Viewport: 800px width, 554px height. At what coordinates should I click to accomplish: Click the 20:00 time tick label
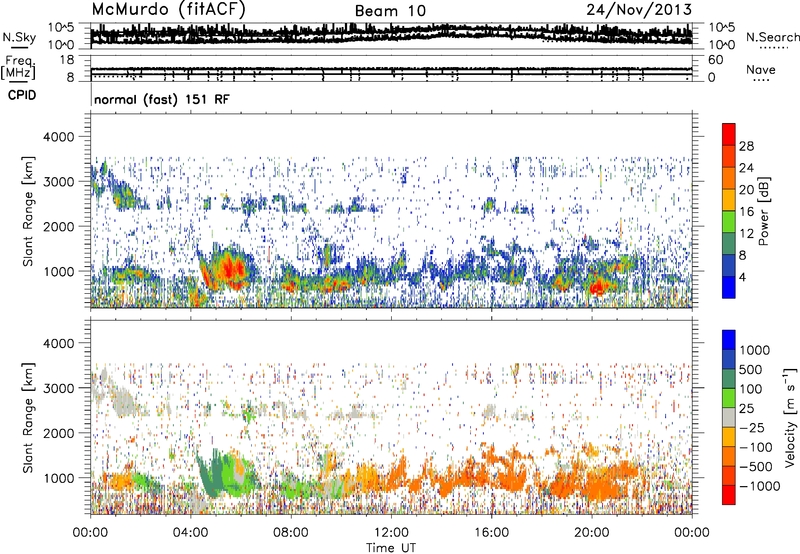pos(591,533)
